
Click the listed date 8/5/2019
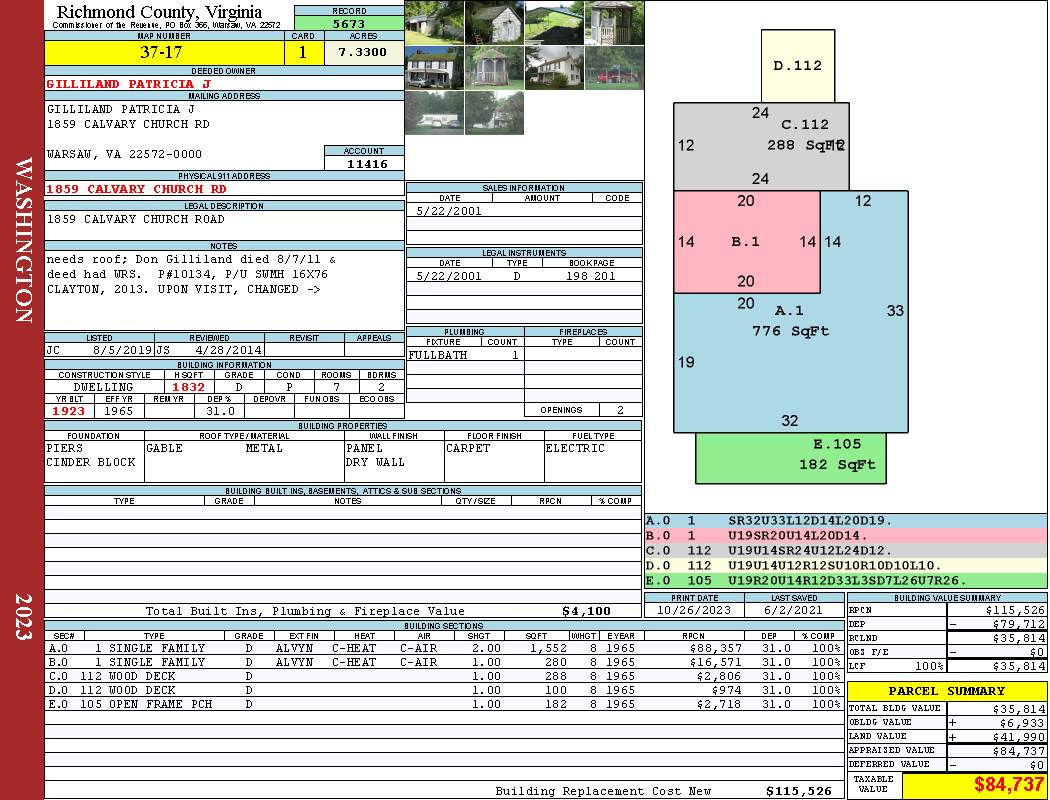[123, 349]
